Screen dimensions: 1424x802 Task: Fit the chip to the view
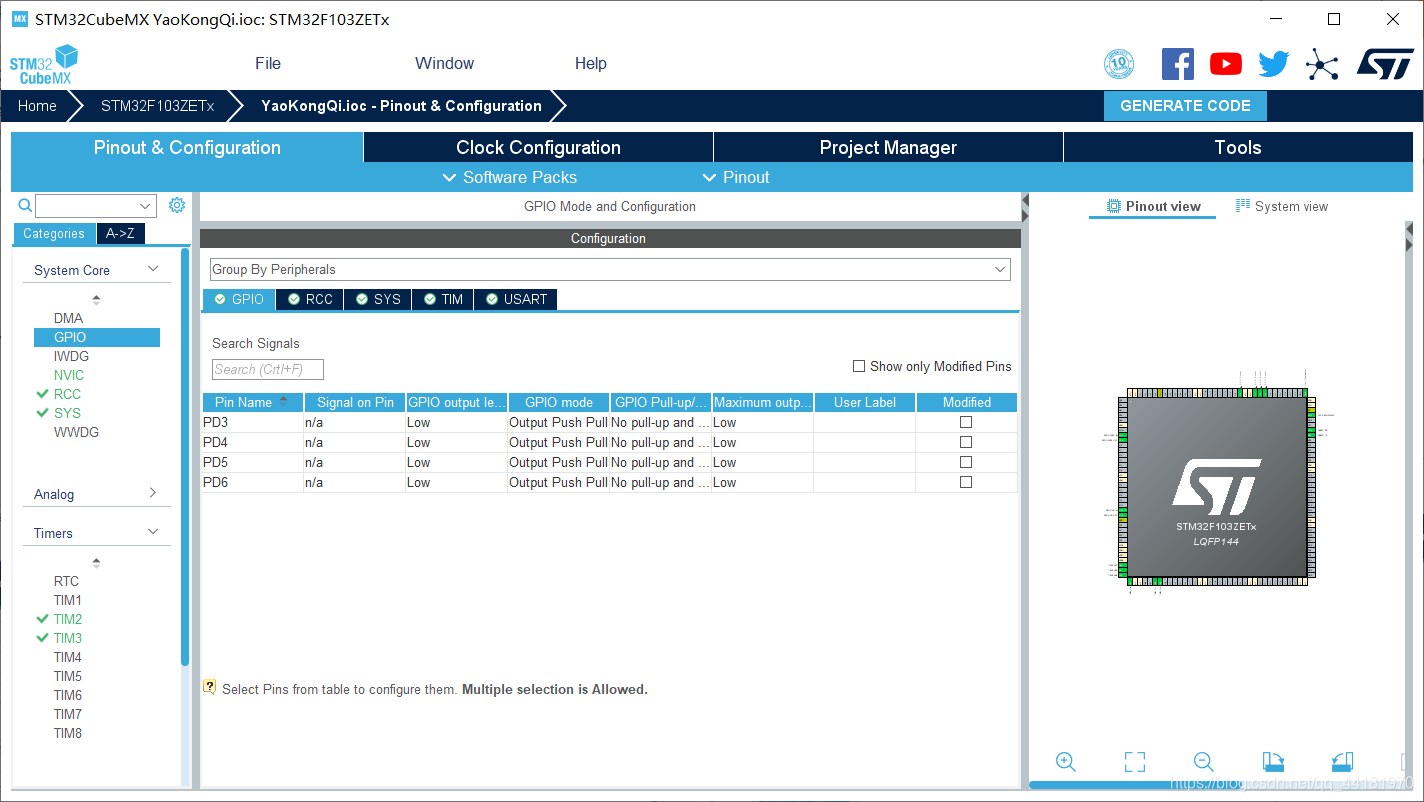(1135, 762)
